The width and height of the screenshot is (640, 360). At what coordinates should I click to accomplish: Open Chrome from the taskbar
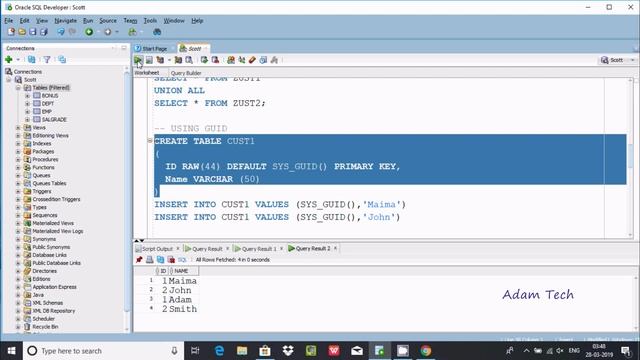(x=426, y=351)
